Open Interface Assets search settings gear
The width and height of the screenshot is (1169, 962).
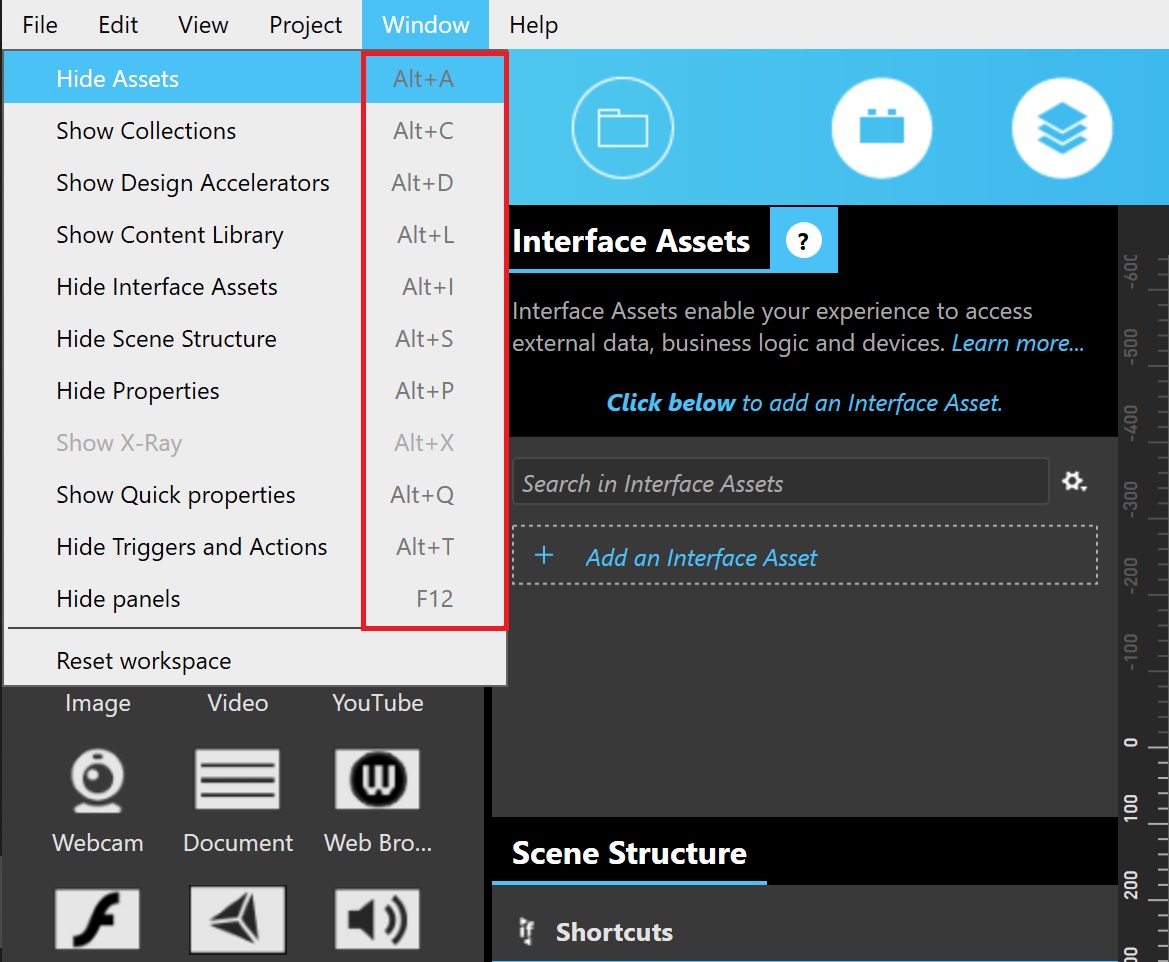click(1074, 482)
